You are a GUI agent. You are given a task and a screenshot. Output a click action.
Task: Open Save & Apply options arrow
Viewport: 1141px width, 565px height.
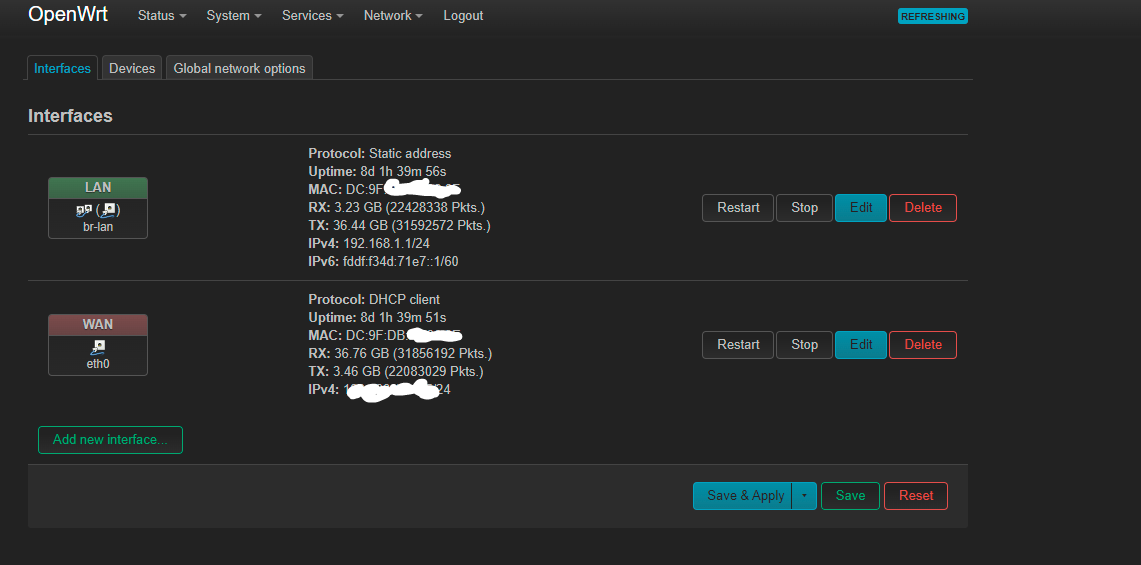[804, 496]
